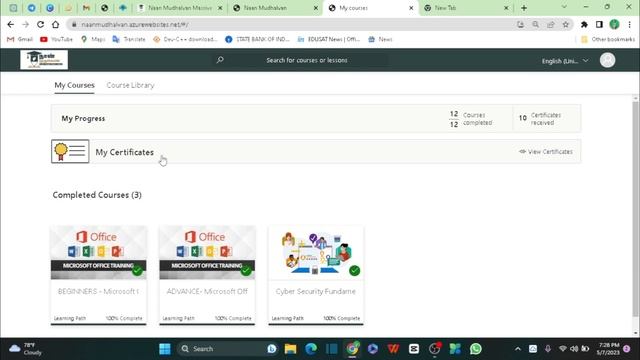
Task: Open the Extensions puzzle icon
Action: (x=584, y=24)
